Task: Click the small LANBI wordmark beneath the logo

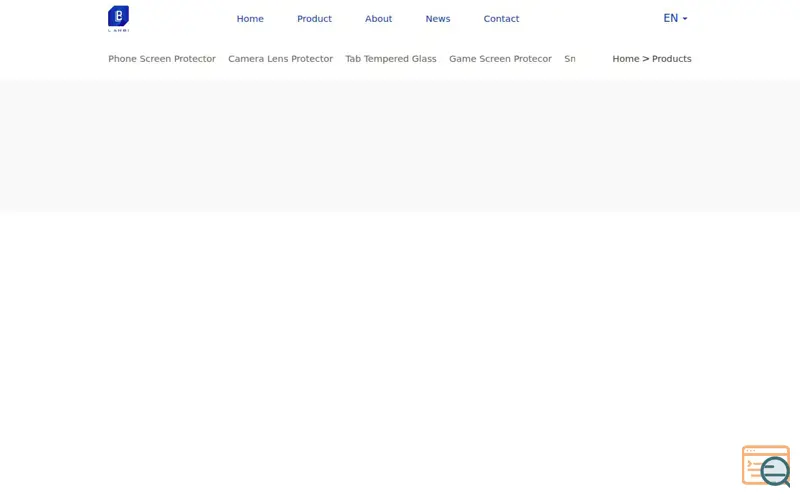Action: (x=118, y=31)
